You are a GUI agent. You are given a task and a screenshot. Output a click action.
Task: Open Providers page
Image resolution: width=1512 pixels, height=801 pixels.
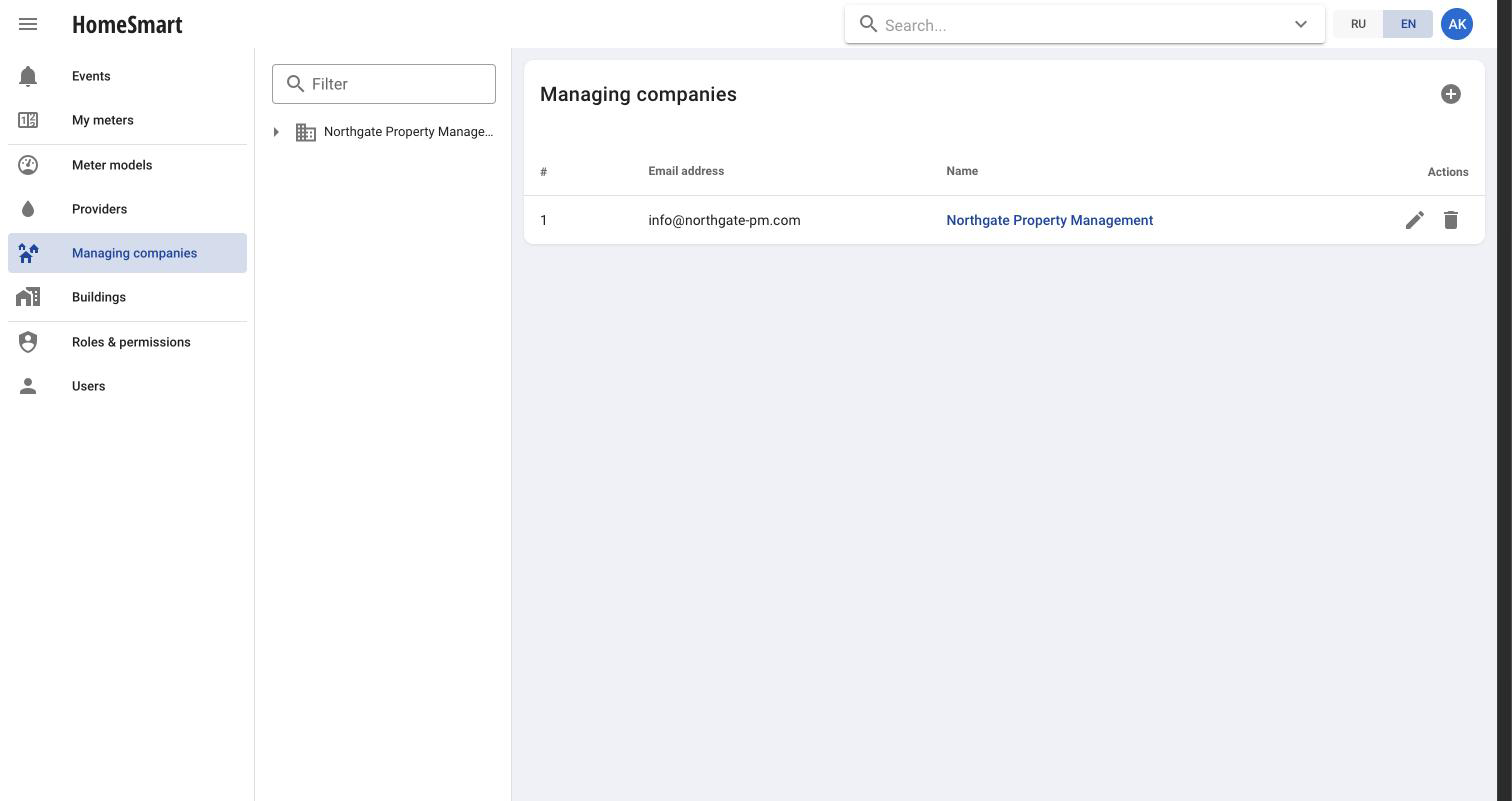click(x=127, y=209)
